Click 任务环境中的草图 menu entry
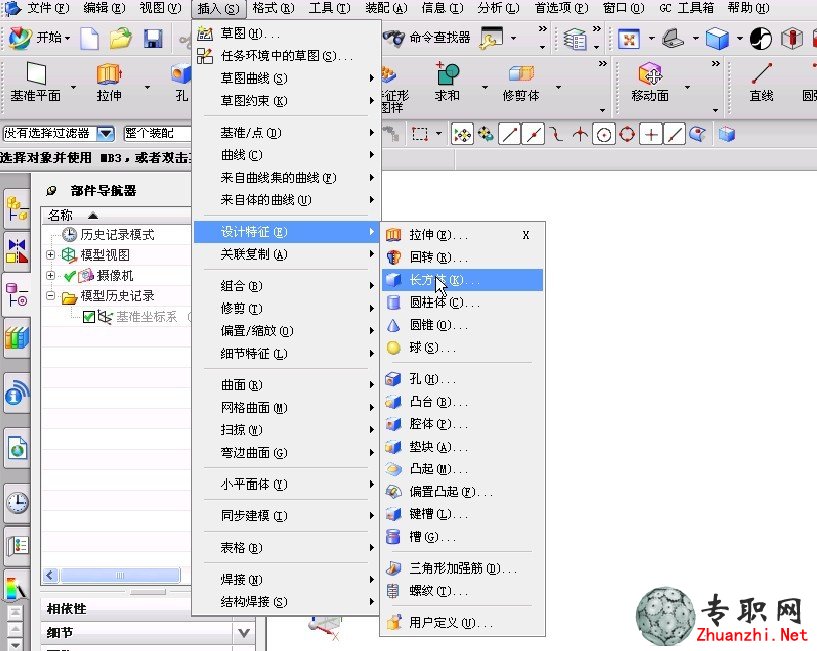 tap(286, 56)
